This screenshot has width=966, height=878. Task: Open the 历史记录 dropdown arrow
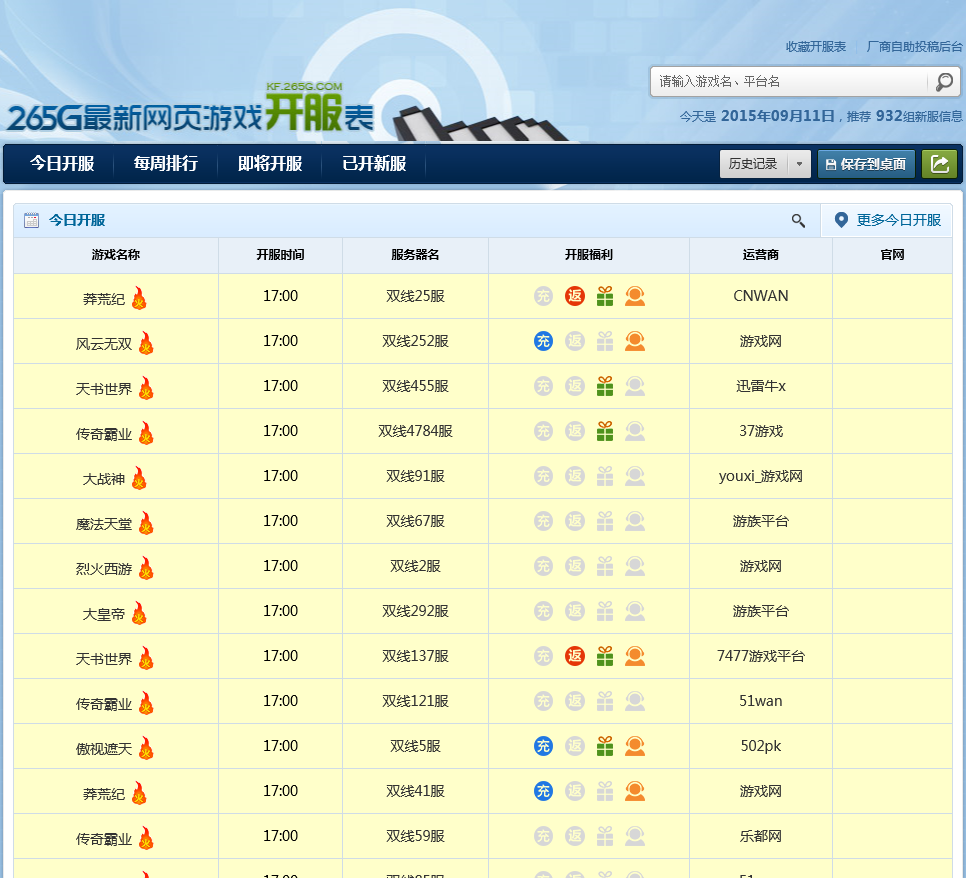[x=799, y=164]
